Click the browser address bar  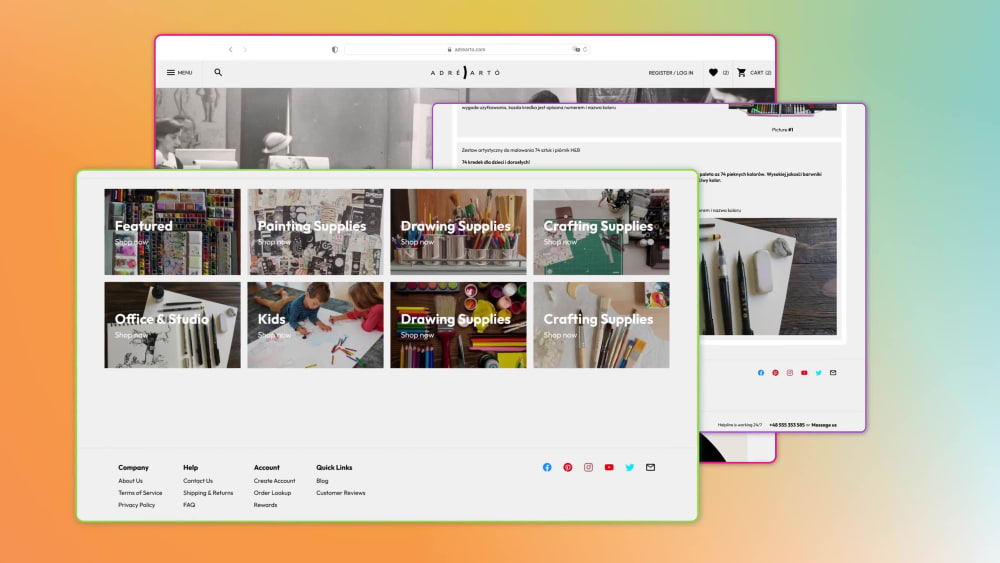pyautogui.click(x=466, y=49)
